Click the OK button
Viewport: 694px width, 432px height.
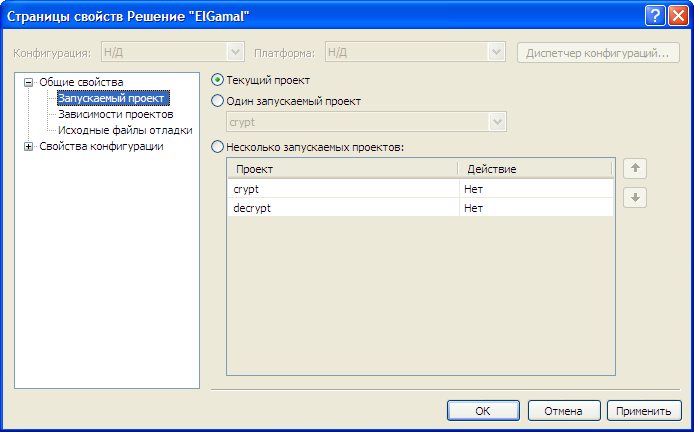pos(483,411)
